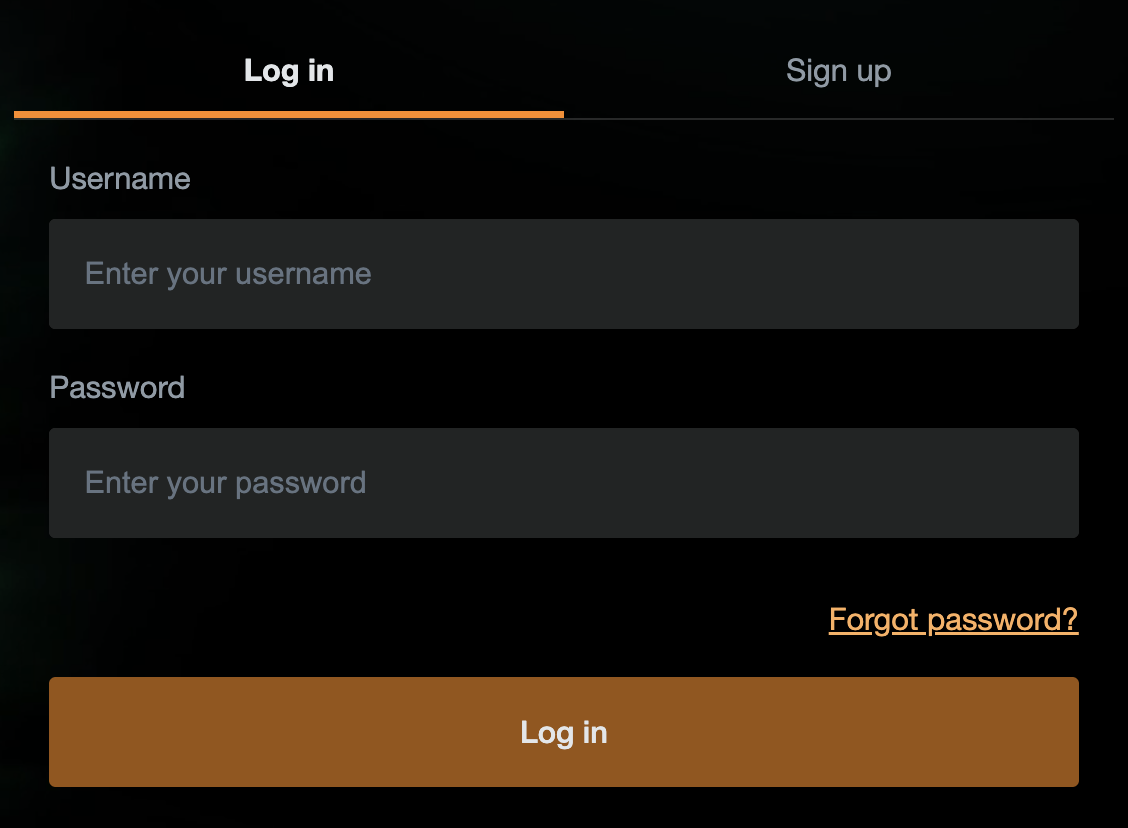
Task: Submit the form with the Log in button
Action: click(564, 732)
